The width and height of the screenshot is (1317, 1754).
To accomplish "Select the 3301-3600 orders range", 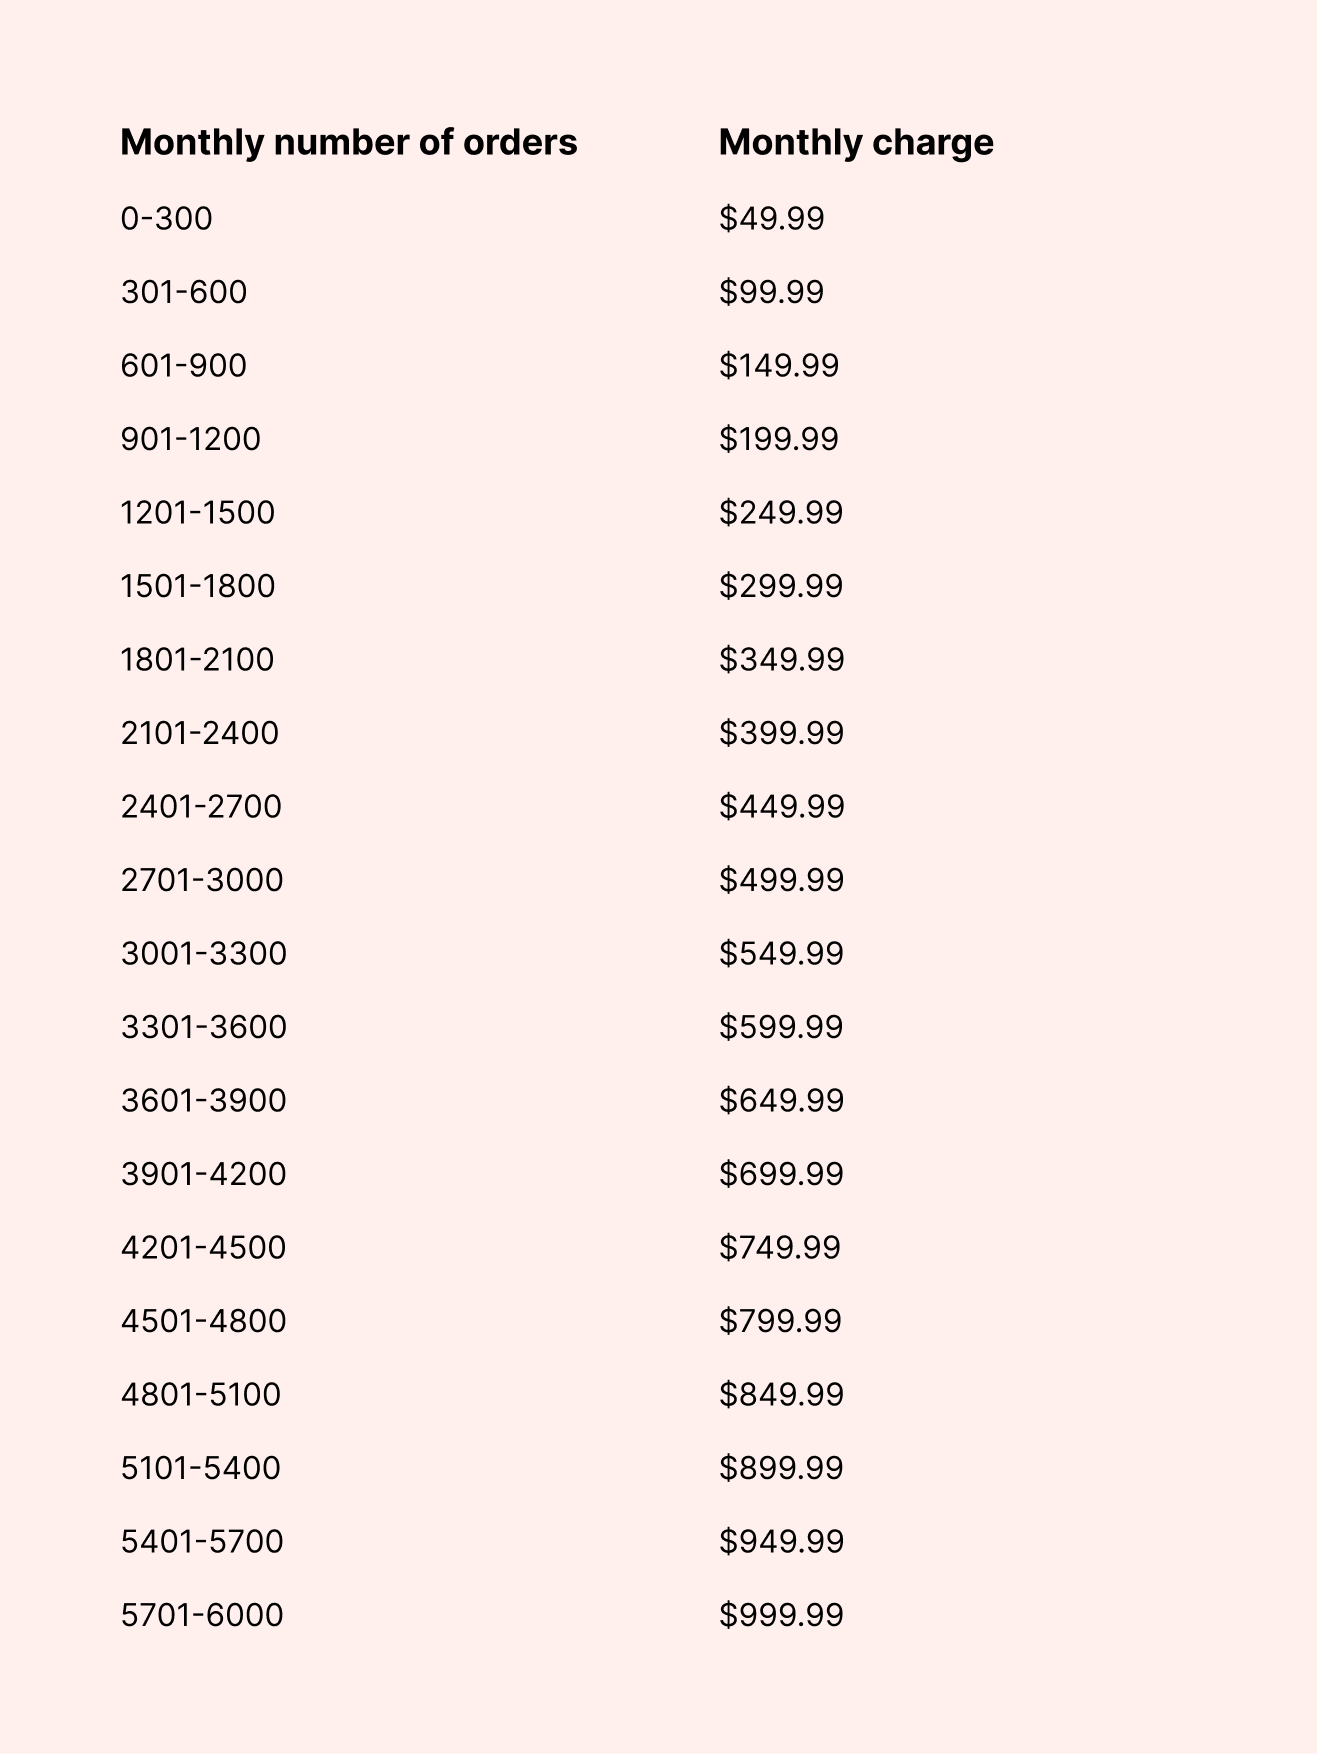I will pyautogui.click(x=203, y=1027).
